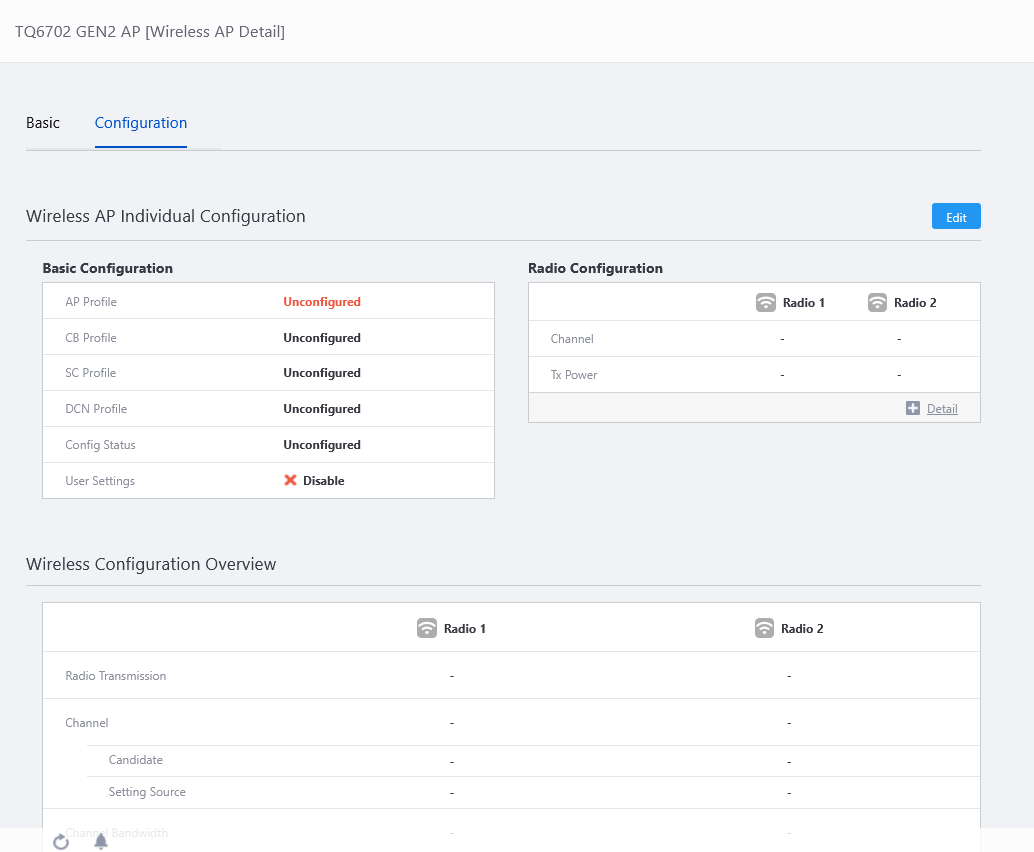This screenshot has height=852, width=1034.
Task: Open notifications with the bell icon
Action: tap(101, 841)
